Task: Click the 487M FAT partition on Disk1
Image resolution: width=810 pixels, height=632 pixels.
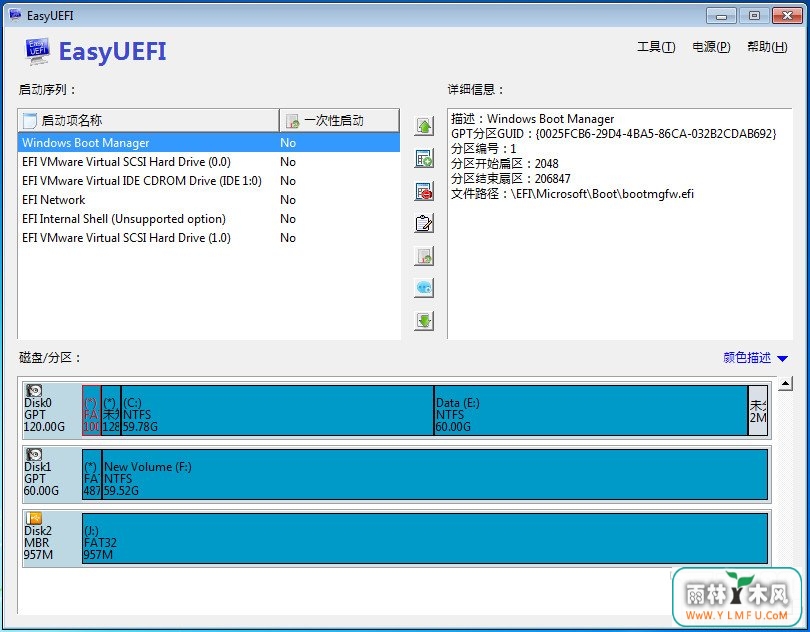Action: coord(92,474)
